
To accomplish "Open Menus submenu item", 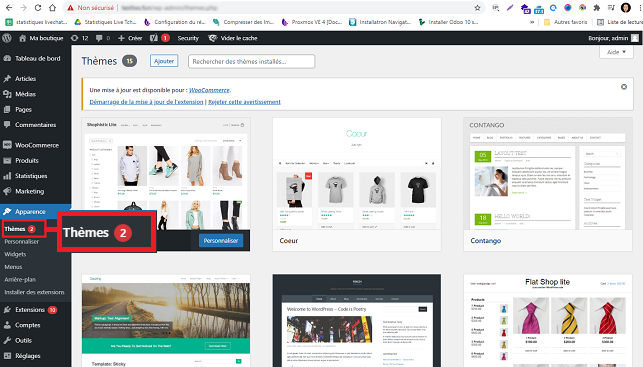I will click(13, 267).
